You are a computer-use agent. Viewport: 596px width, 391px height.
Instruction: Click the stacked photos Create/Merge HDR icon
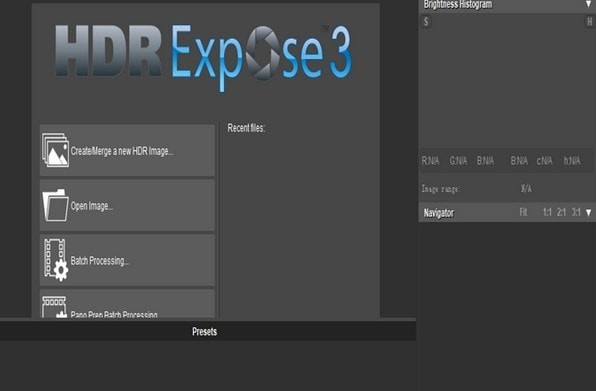point(55,150)
